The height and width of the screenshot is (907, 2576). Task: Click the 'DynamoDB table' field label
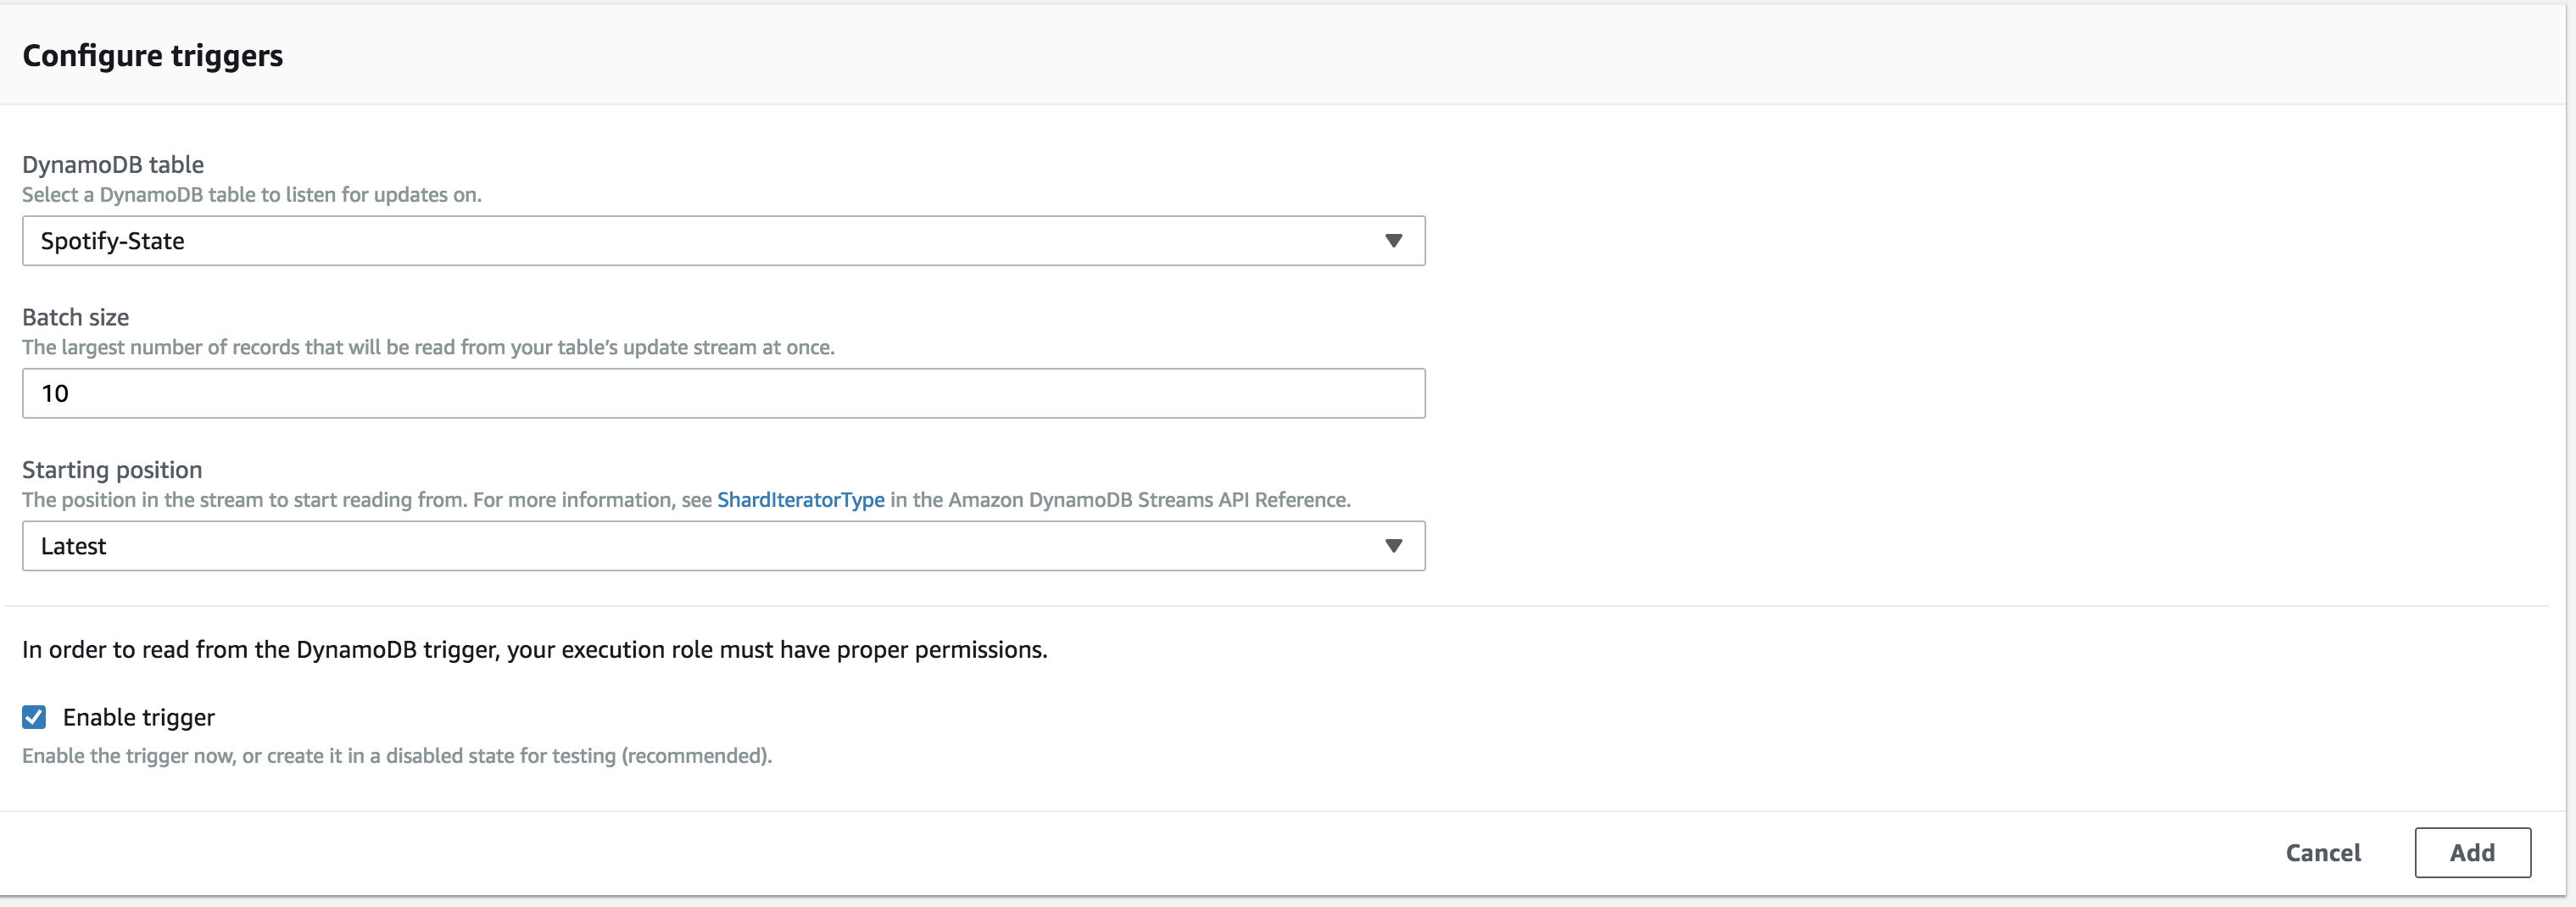pyautogui.click(x=113, y=164)
